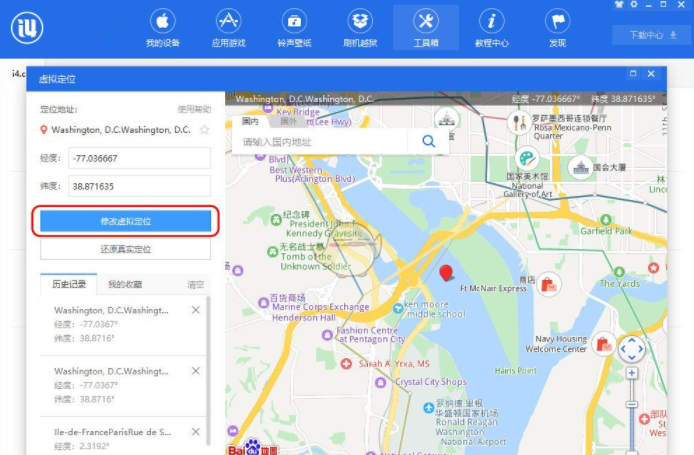Click the map zoom level slider handle
This screenshot has height=455, width=694.
click(x=632, y=405)
